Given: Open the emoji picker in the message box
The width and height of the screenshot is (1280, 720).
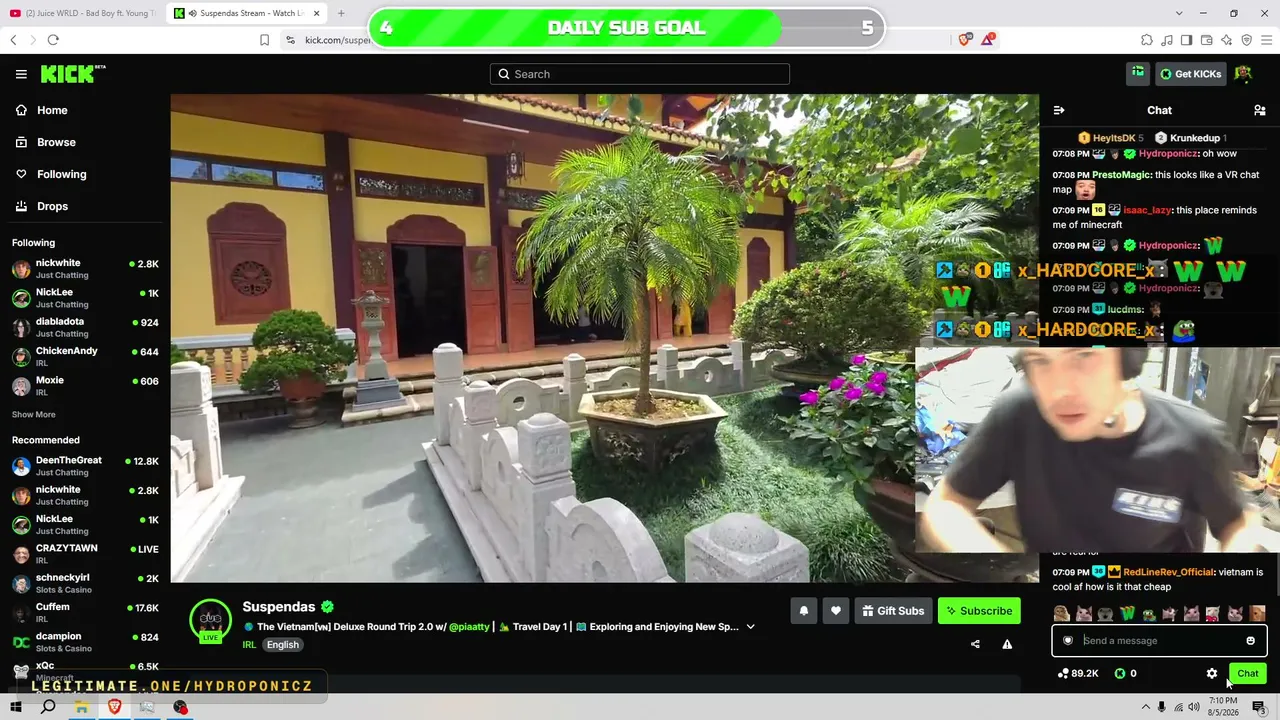Looking at the screenshot, I should tap(1250, 641).
